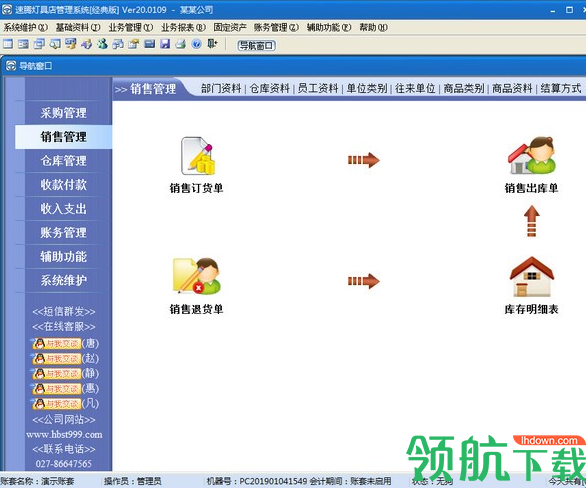Open the 业务报表 menu

tap(183, 27)
